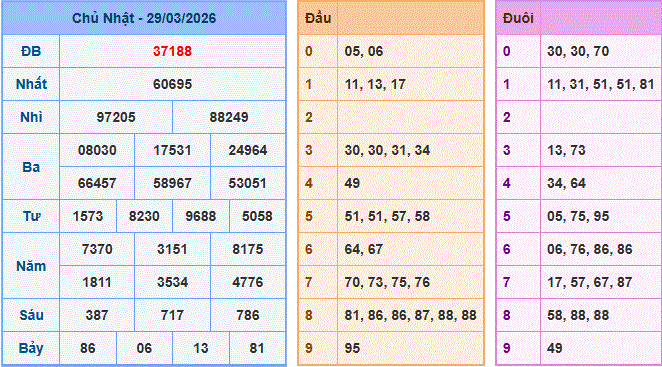Click the purple "Đuôi" table header
Image resolution: width=662 pixels, height=367 pixels.
pos(518,18)
